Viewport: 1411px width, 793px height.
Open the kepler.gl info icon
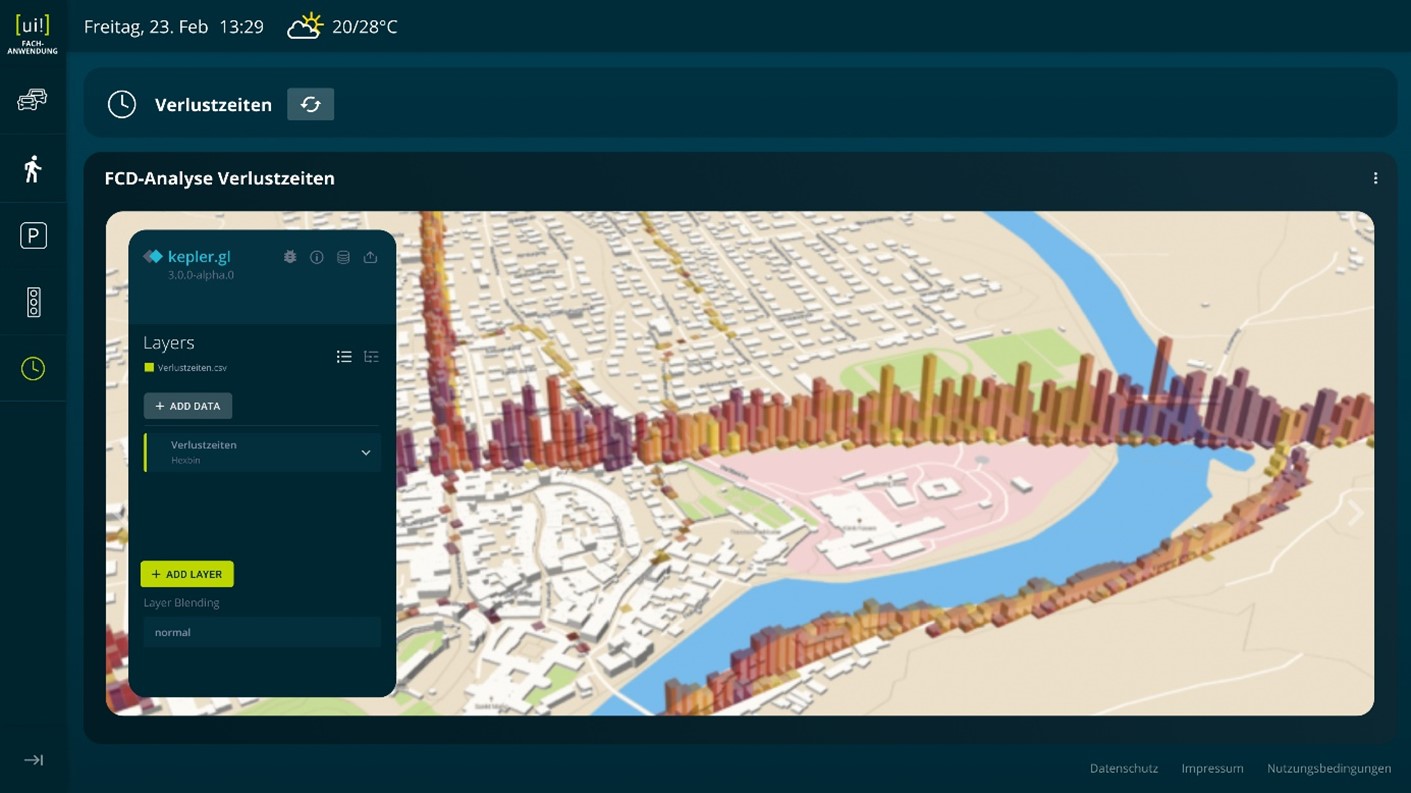[317, 257]
